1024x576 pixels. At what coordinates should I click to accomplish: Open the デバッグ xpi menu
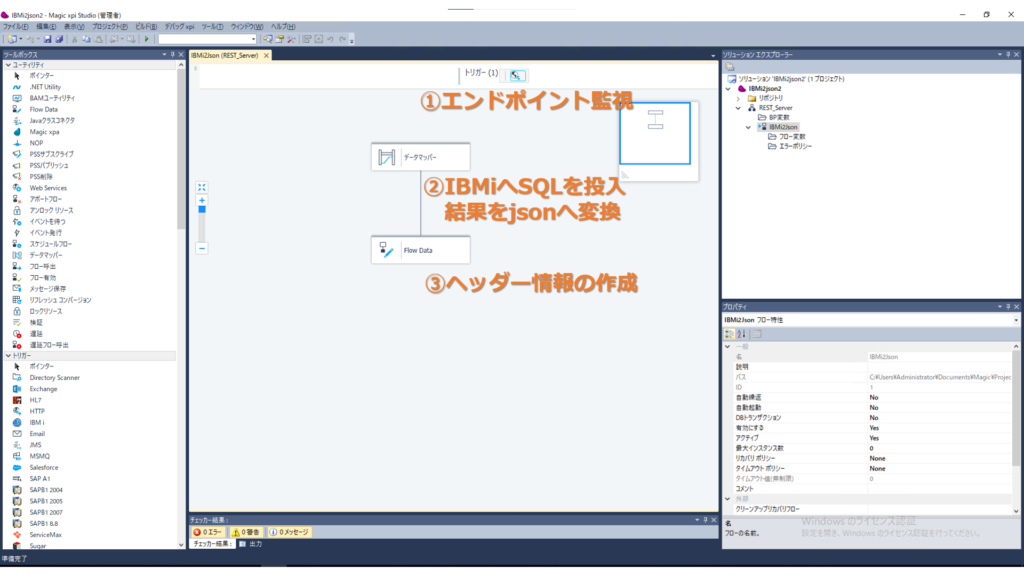179,27
